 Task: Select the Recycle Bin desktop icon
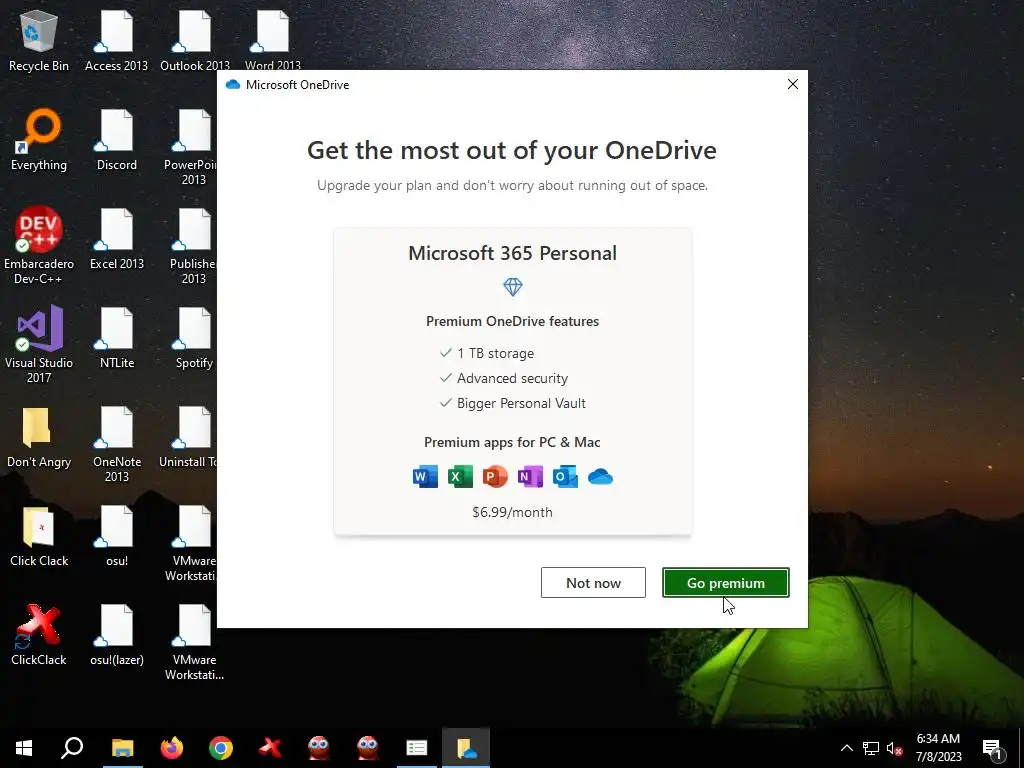click(x=39, y=40)
